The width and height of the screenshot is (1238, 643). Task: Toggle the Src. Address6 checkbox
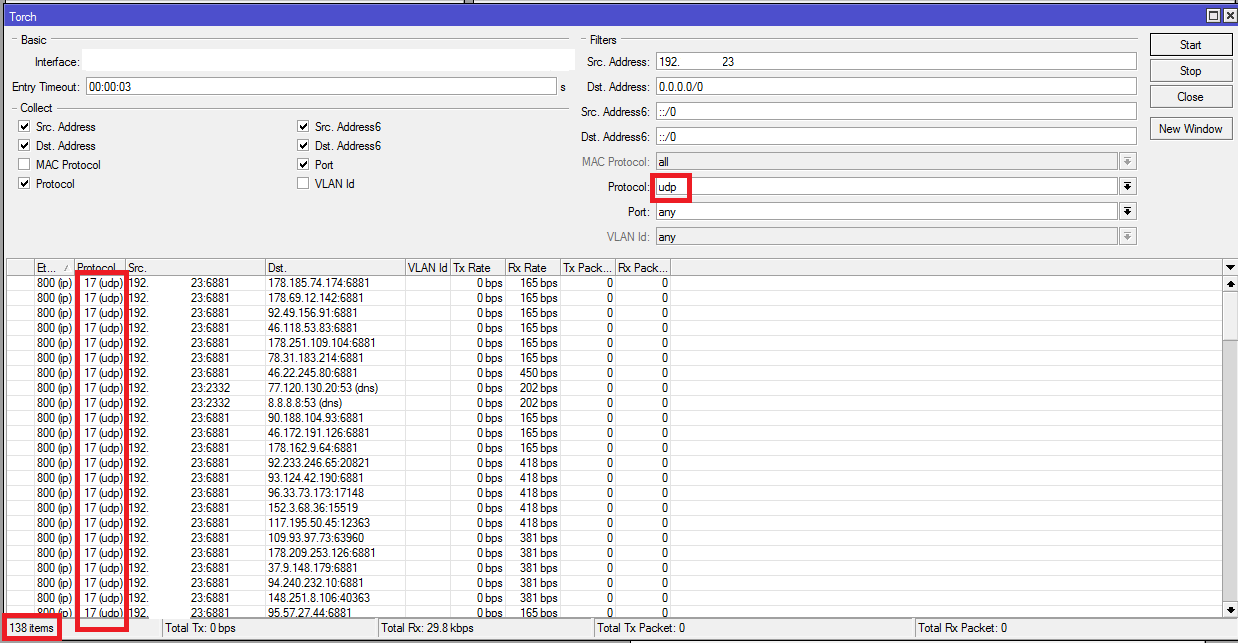click(x=303, y=127)
